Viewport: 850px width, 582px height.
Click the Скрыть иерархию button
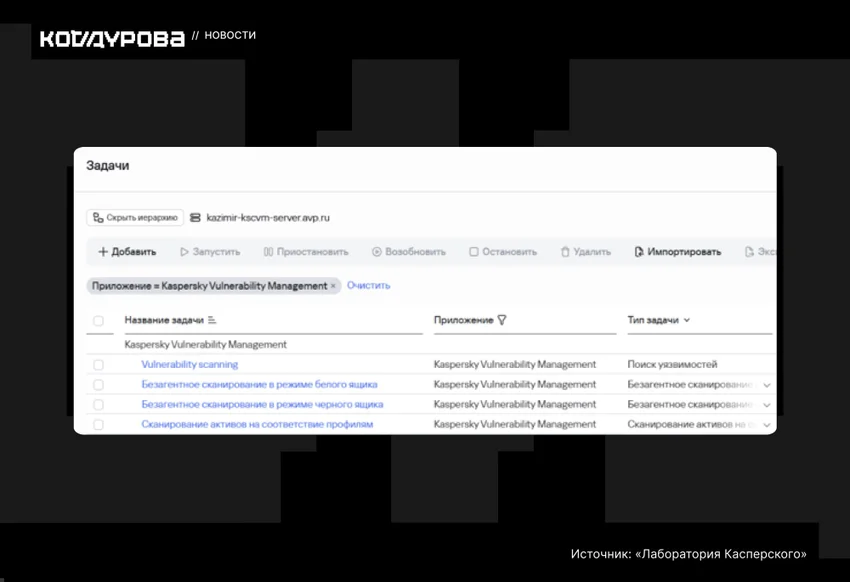click(135, 218)
